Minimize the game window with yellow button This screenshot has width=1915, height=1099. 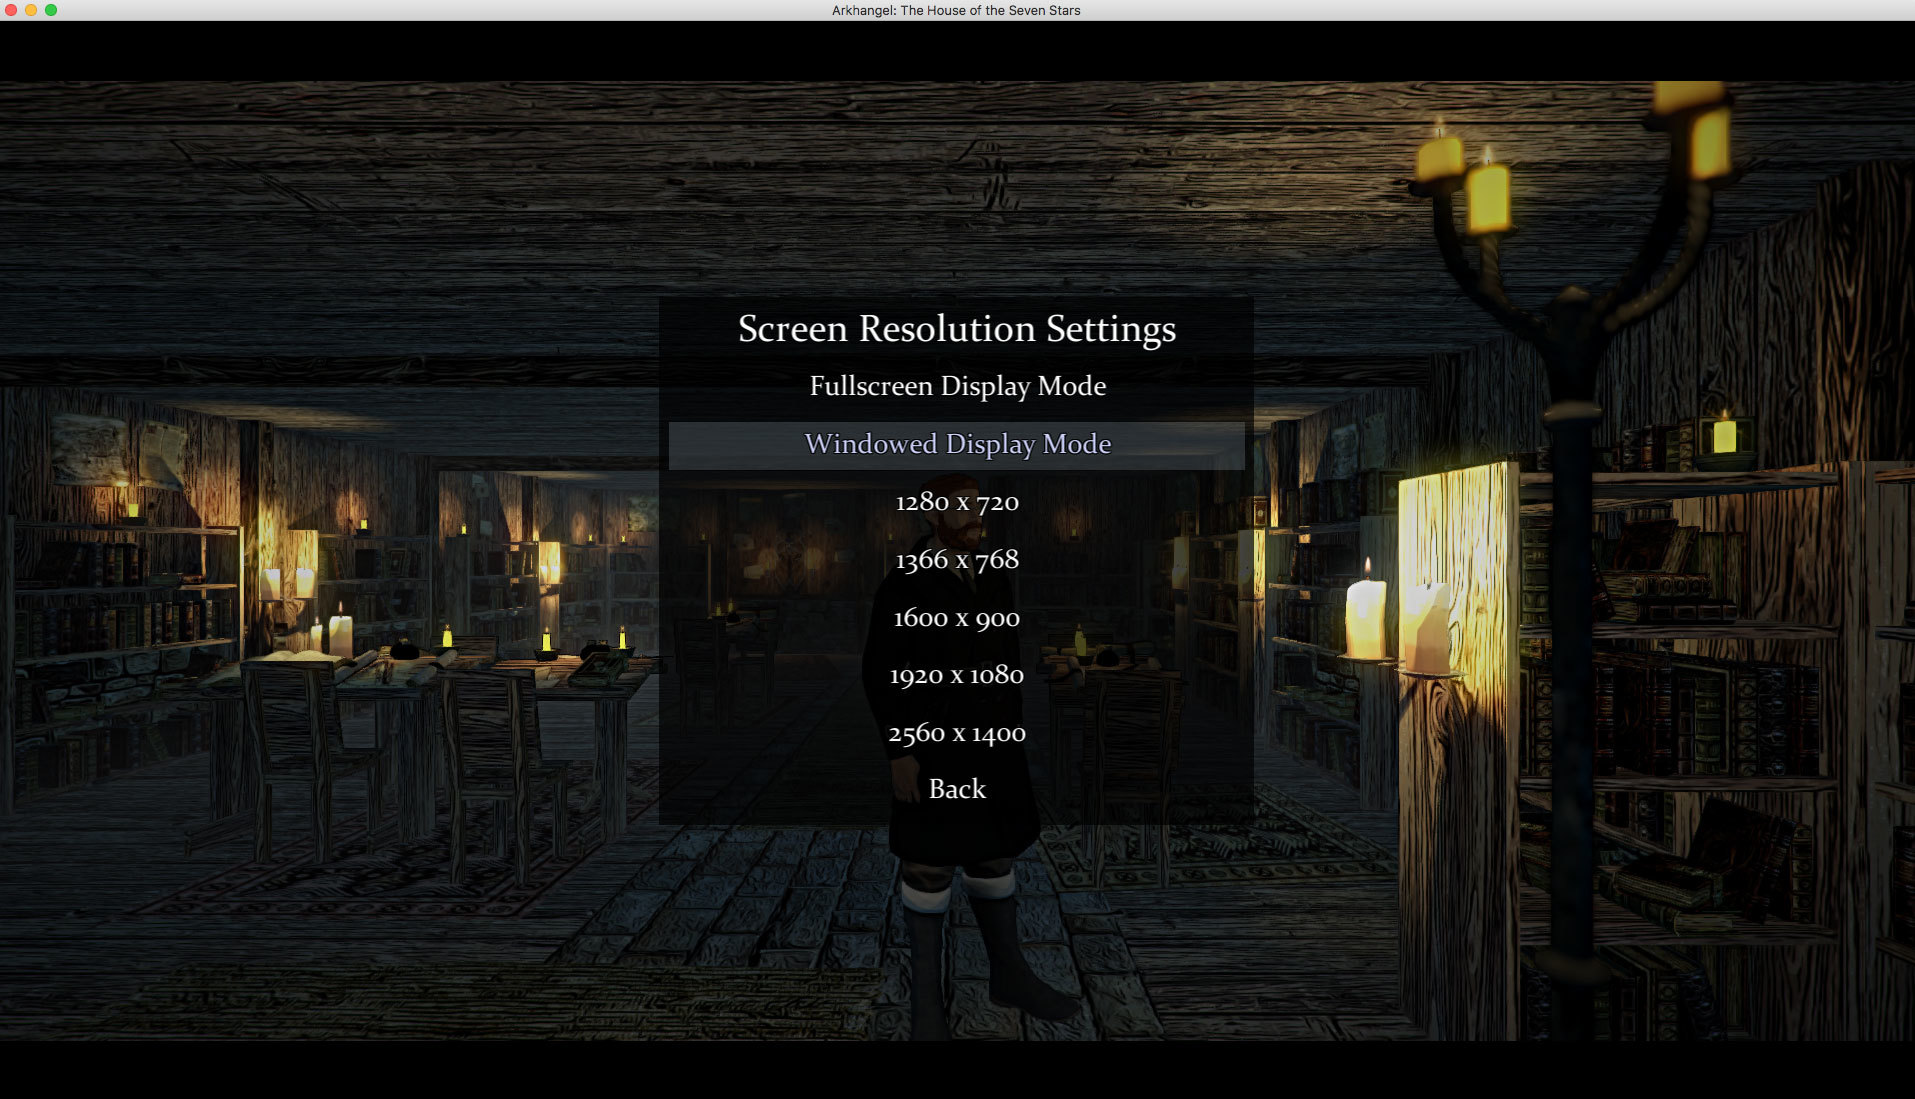31,10
